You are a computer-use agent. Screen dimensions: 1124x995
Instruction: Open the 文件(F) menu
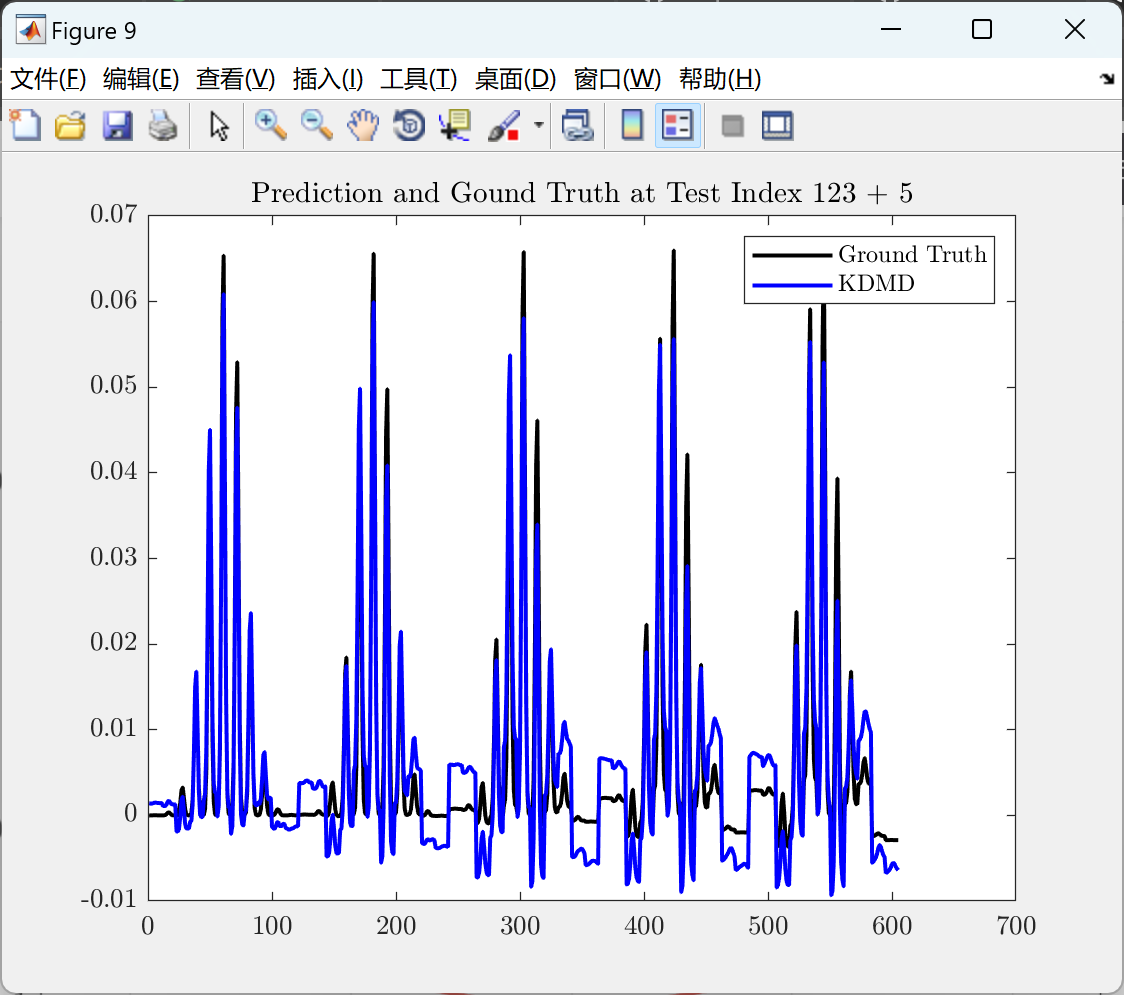[x=48, y=79]
